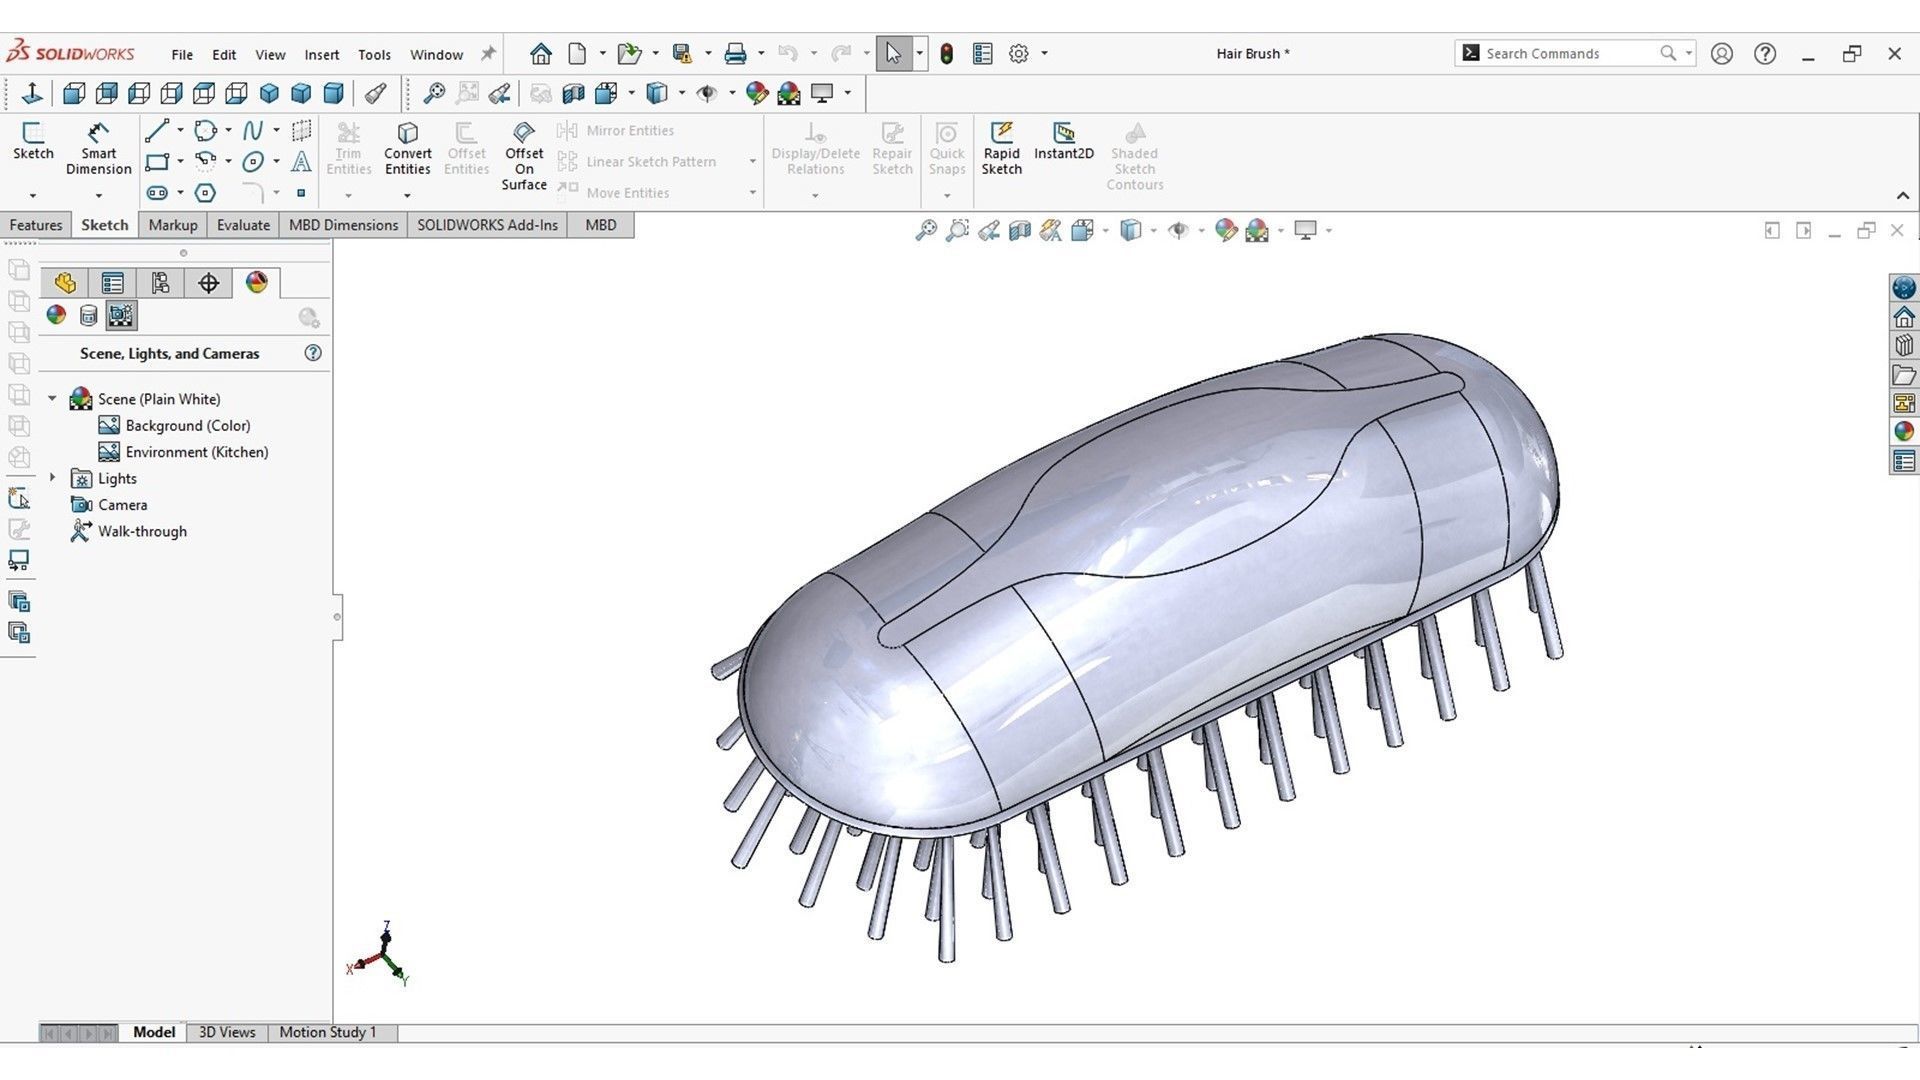Screen dimensions: 1920x1080
Task: Toggle View Scene, Lights, and Cameras button
Action: [121, 316]
